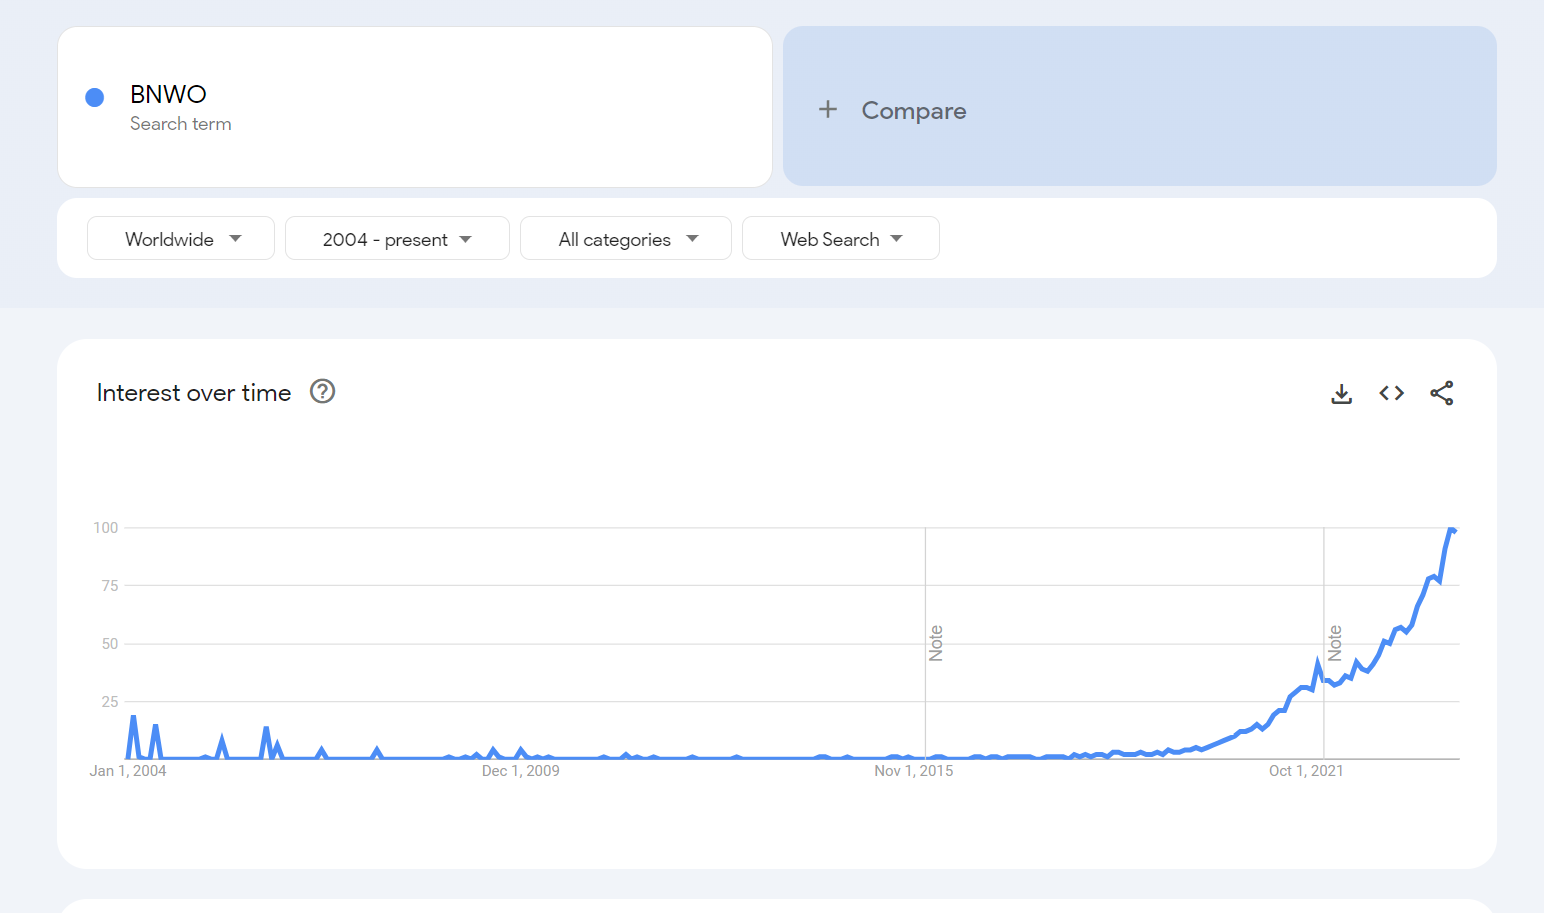Click the Dec 1, 2009 axis label
Viewport: 1544px width, 913px height.
tap(520, 771)
